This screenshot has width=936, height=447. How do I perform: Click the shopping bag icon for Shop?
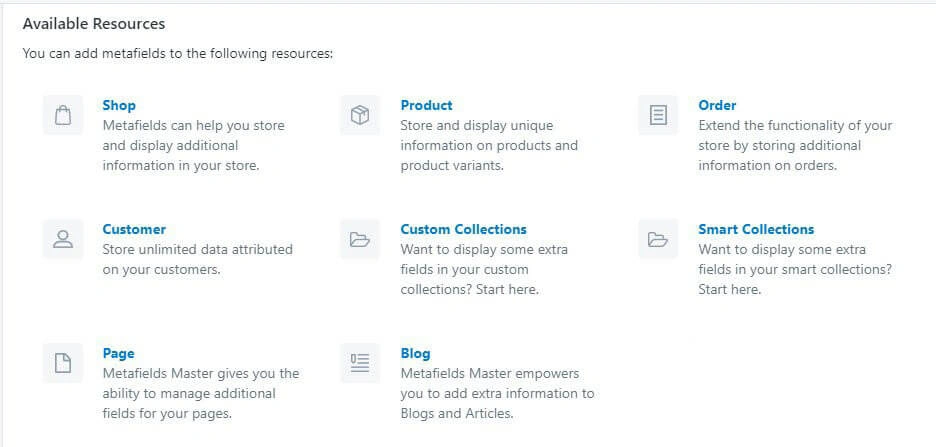[63, 115]
